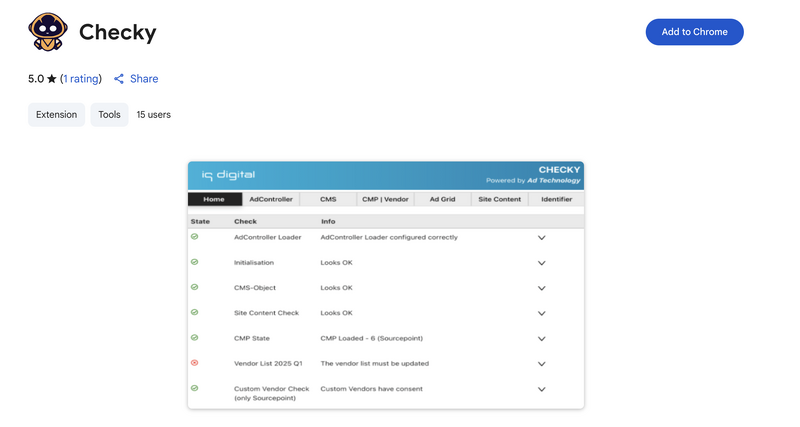The width and height of the screenshot is (800, 427).
Task: Click 'The vendor list must be updated' text
Action: tap(374, 363)
